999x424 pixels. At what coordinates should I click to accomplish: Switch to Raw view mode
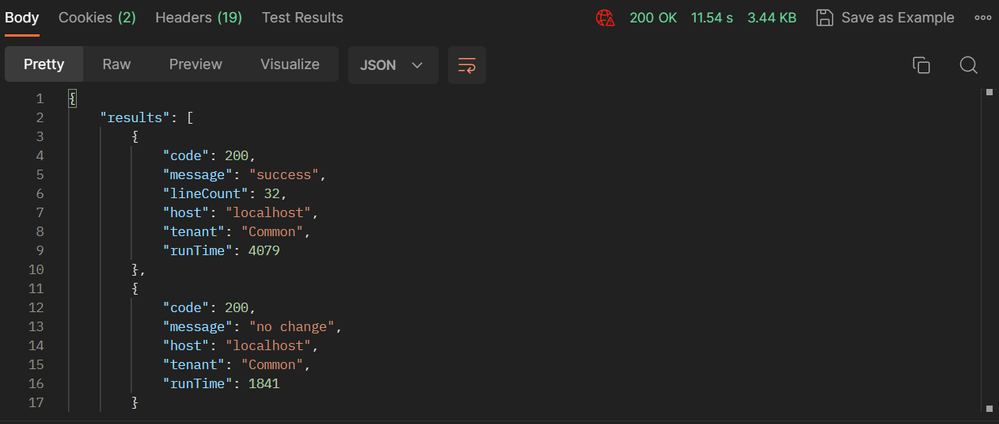116,65
